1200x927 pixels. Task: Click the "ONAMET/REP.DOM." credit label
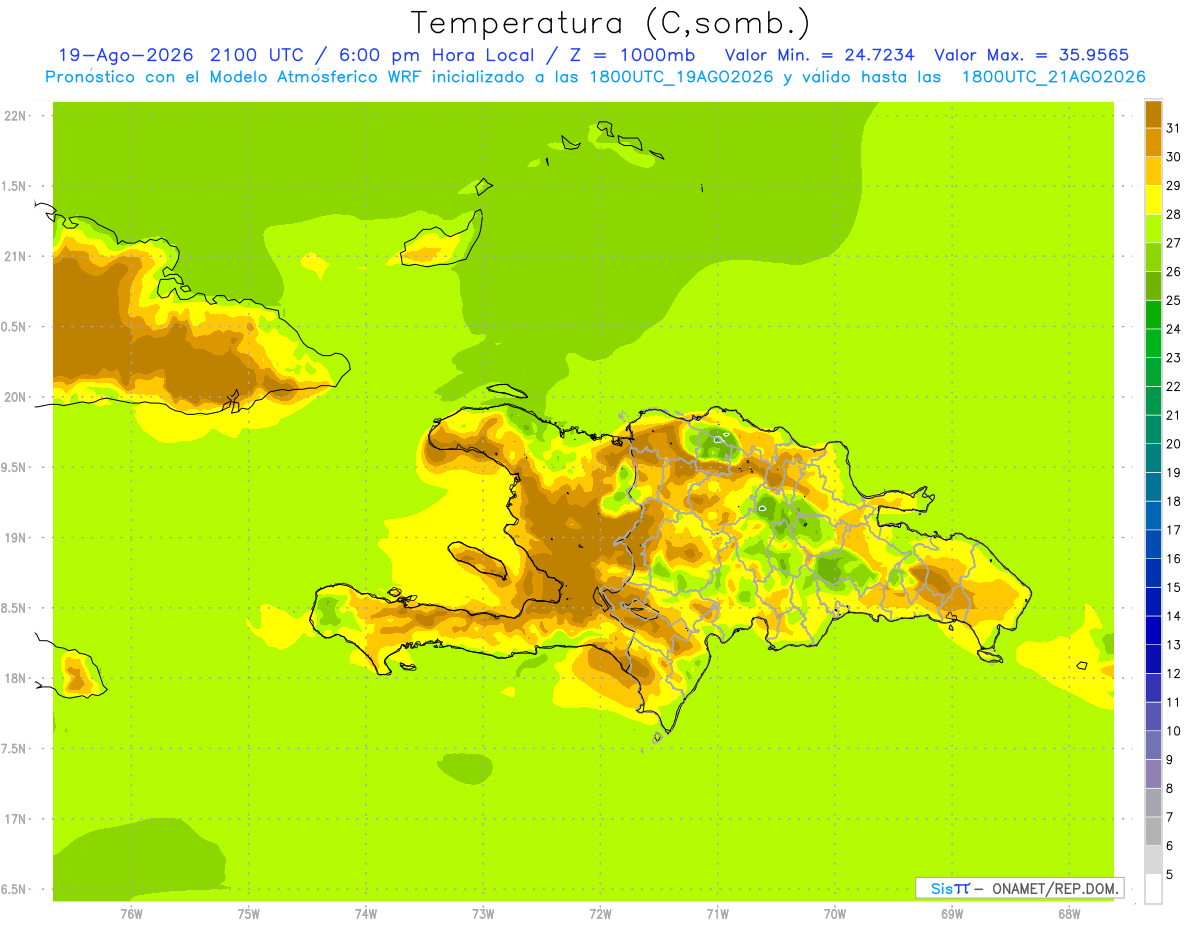pos(1056,888)
